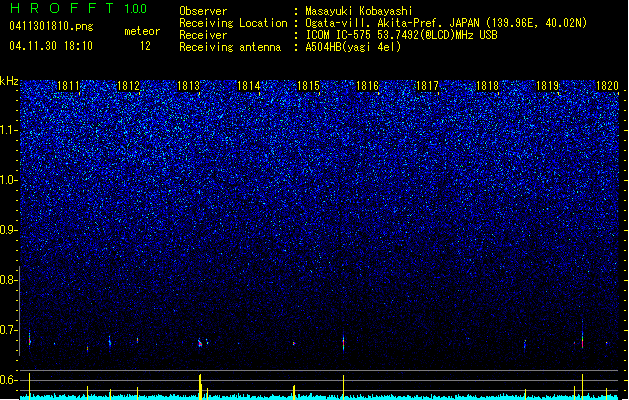The height and width of the screenshot is (400, 629).
Task: Click the 'Receiving Location' field label
Action: pyautogui.click(x=233, y=23)
